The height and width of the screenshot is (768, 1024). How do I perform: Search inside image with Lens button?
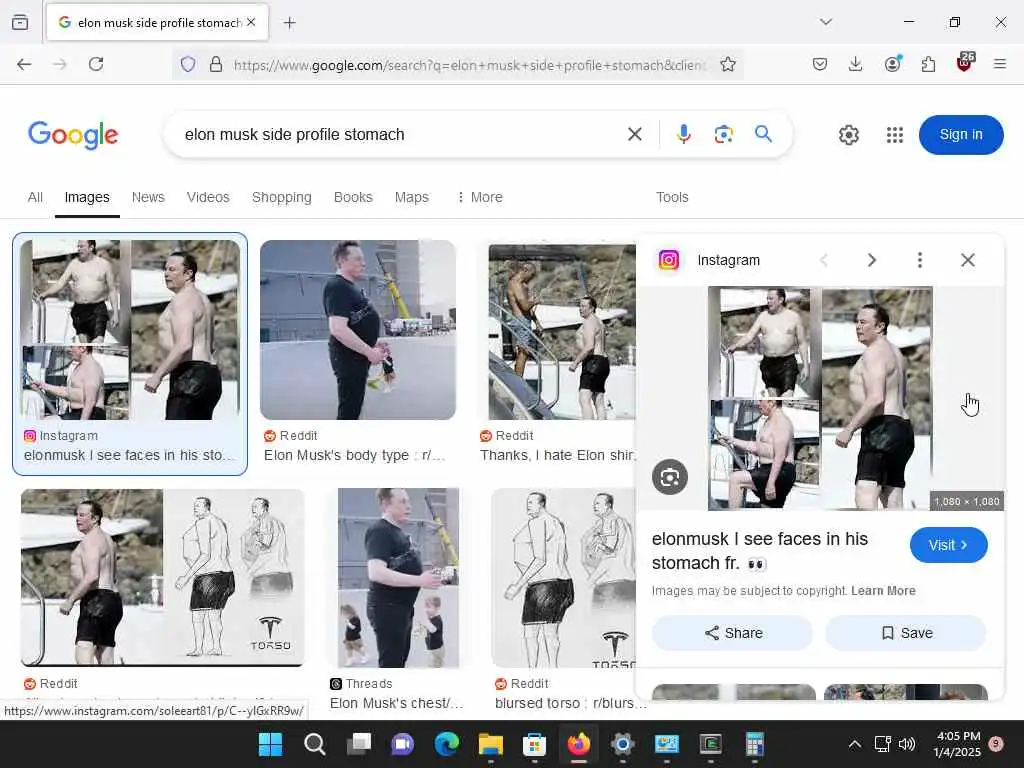[670, 477]
